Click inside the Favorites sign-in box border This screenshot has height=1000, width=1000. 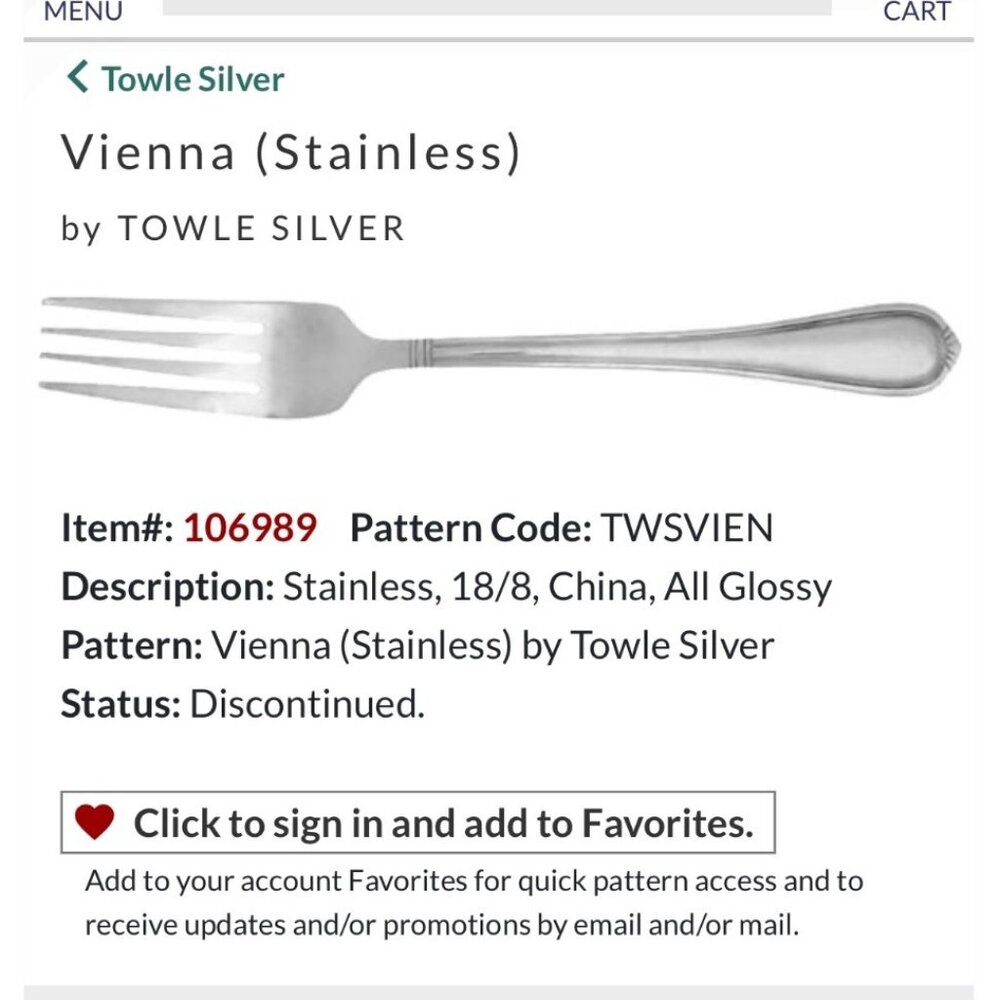[x=420, y=822]
